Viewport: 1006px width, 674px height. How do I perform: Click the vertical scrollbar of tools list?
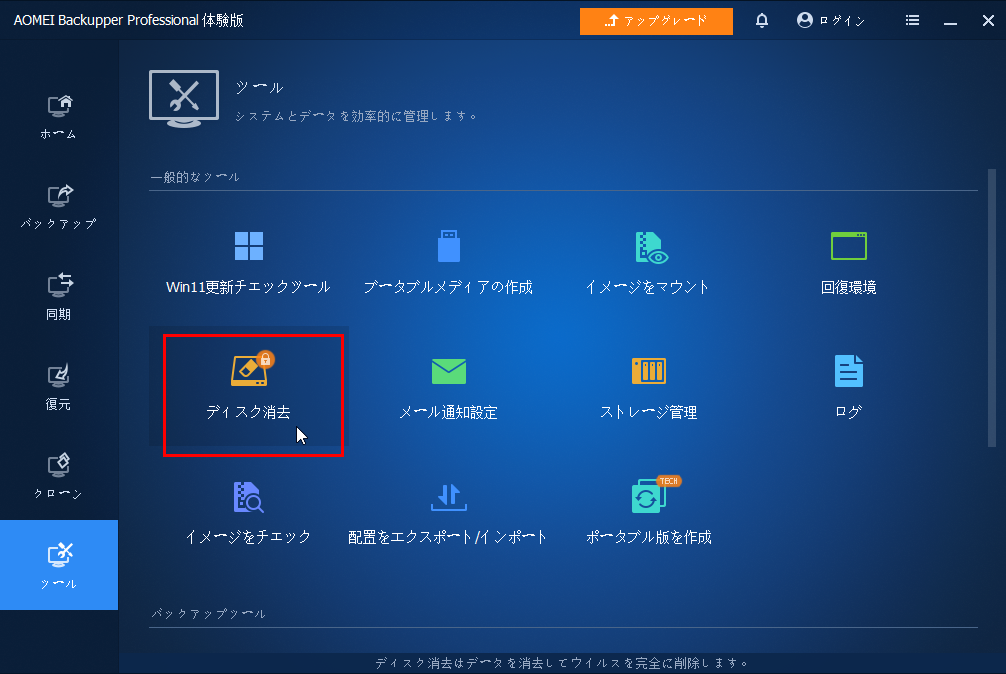coord(992,308)
